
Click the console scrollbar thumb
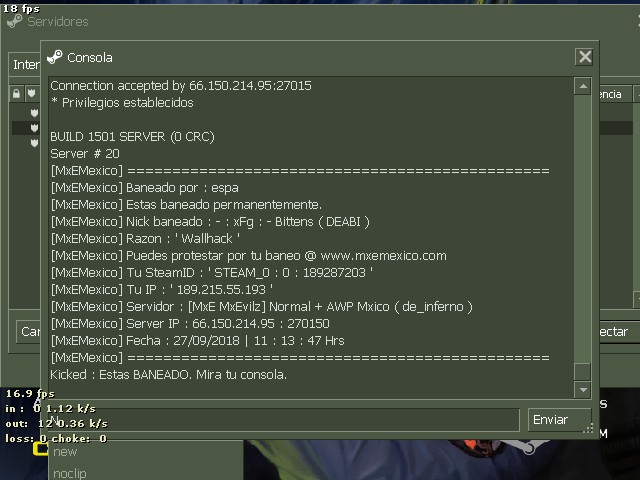tap(583, 371)
